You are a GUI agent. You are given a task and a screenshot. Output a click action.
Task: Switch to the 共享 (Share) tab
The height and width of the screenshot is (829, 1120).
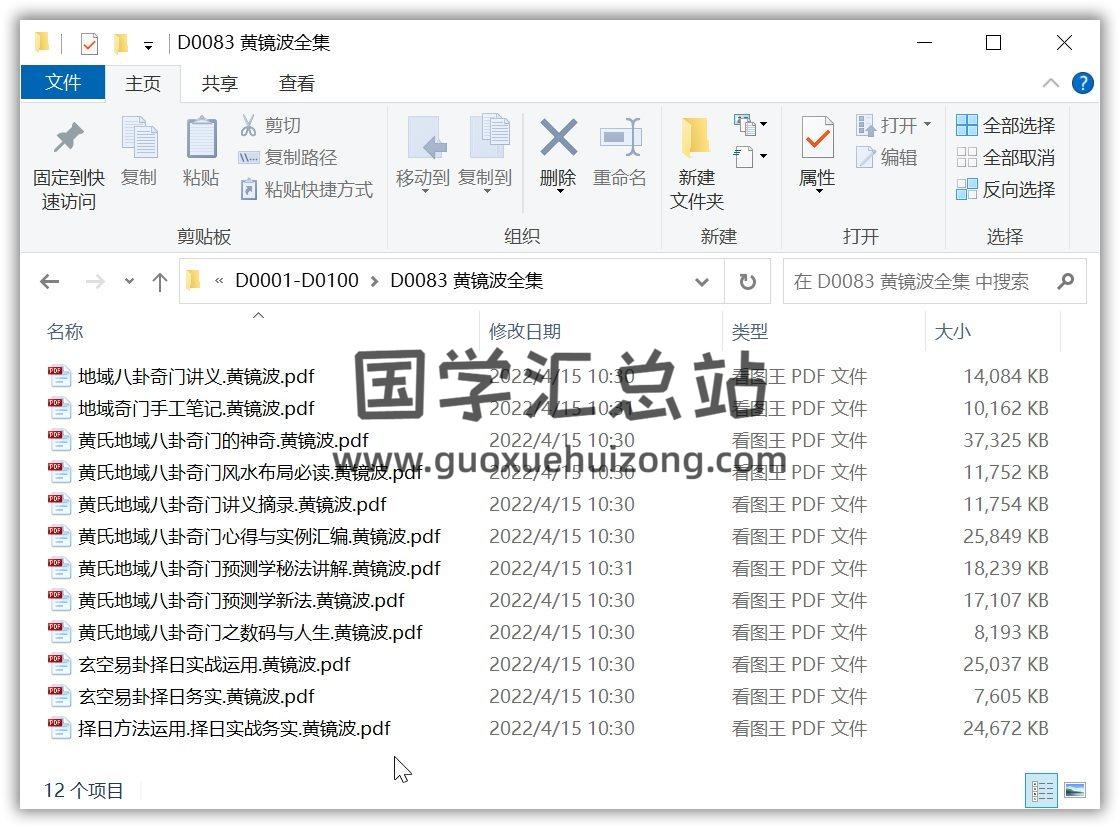click(219, 83)
